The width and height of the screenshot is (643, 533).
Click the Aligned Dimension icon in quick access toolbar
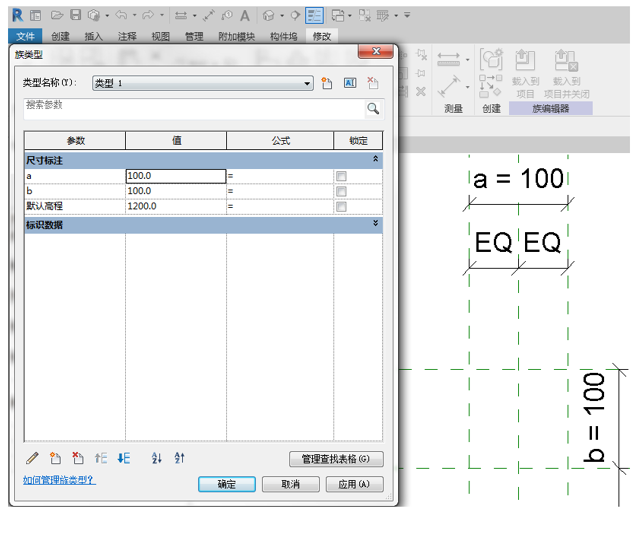tap(209, 16)
